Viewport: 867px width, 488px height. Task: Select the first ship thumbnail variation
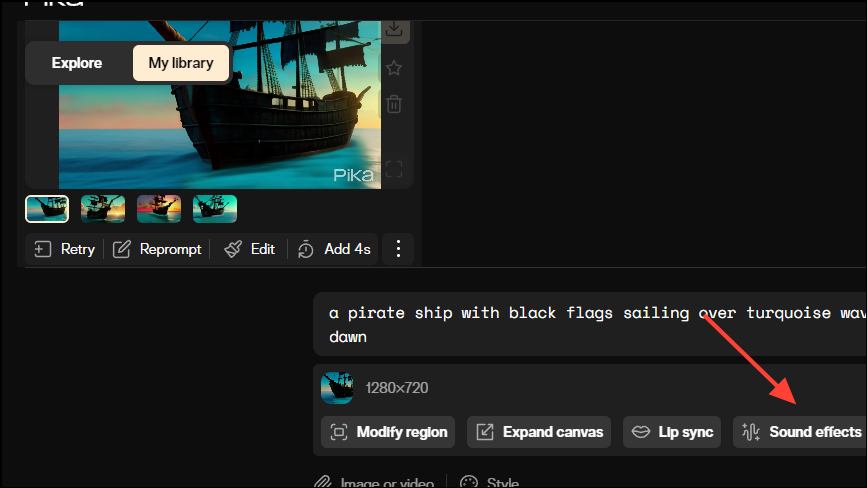coord(47,209)
